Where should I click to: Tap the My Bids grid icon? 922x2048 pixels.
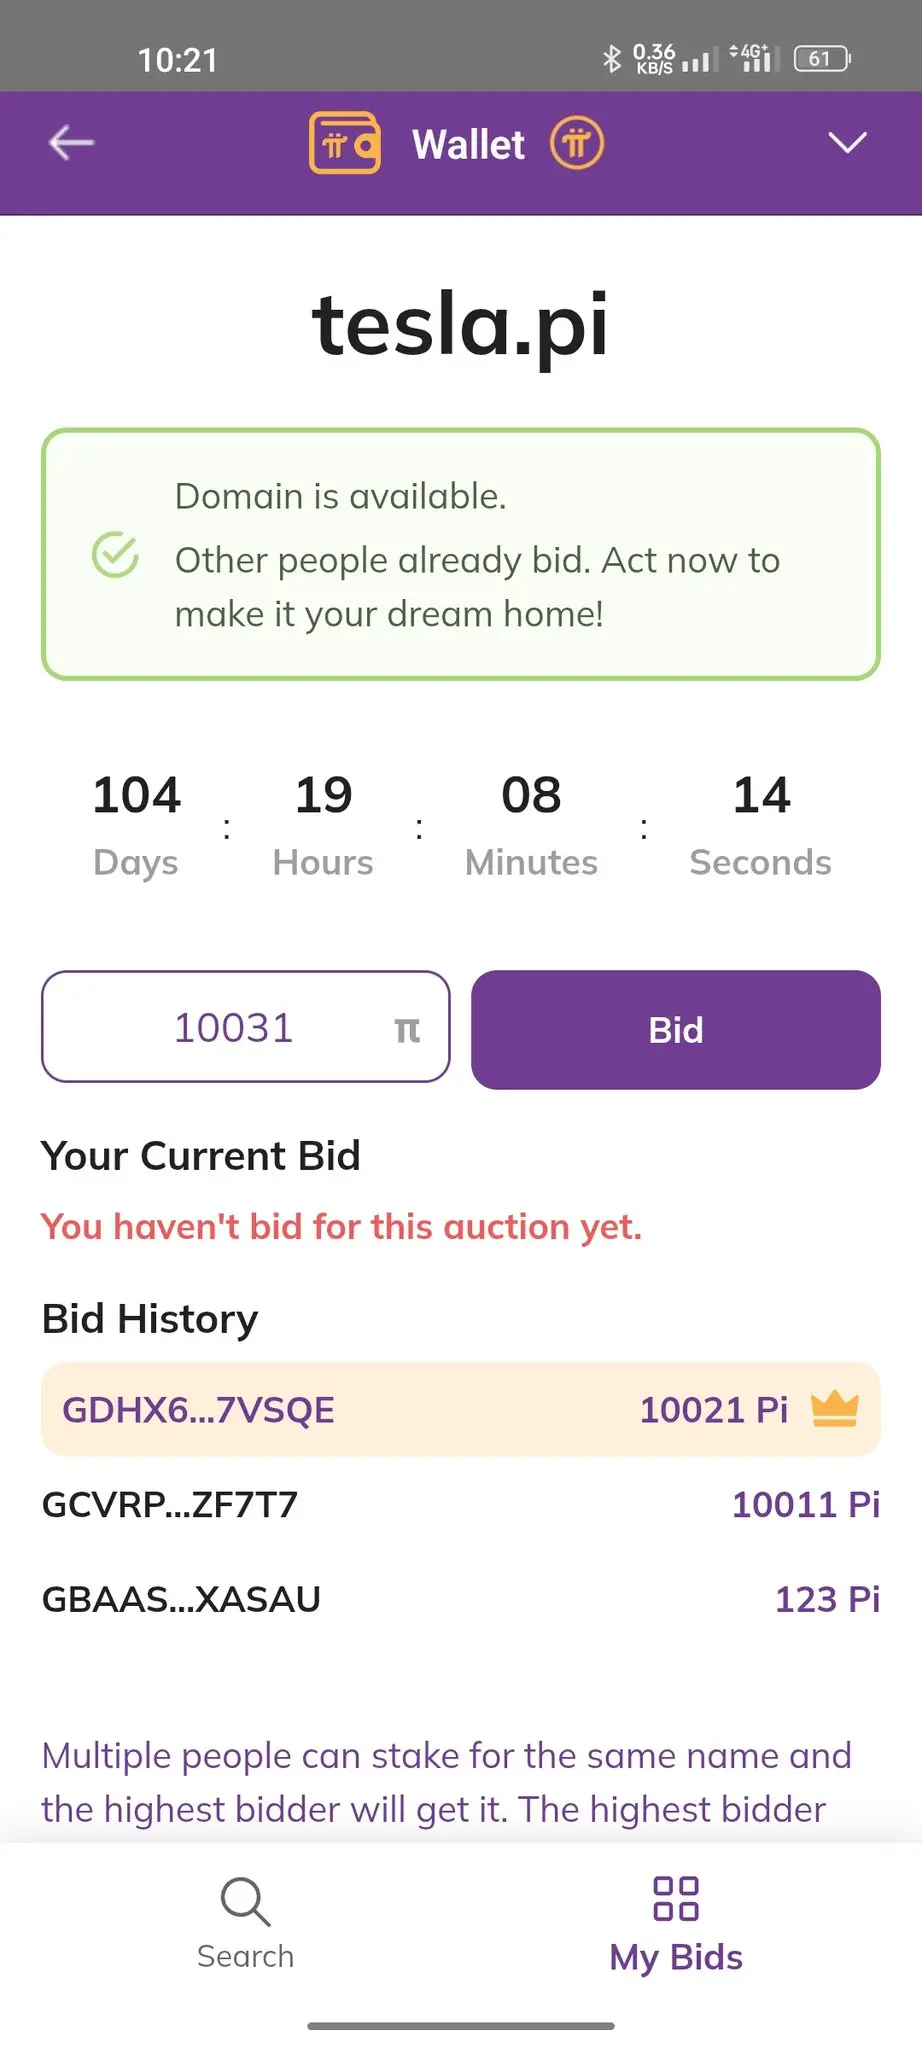point(676,1898)
